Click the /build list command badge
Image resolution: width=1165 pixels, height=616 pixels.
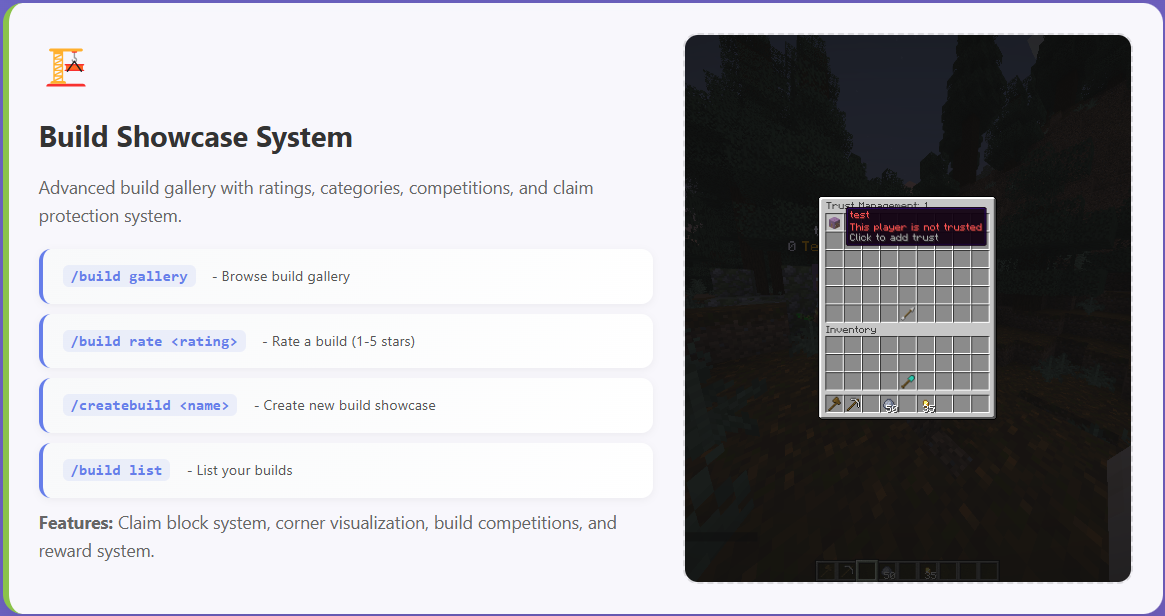[116, 470]
